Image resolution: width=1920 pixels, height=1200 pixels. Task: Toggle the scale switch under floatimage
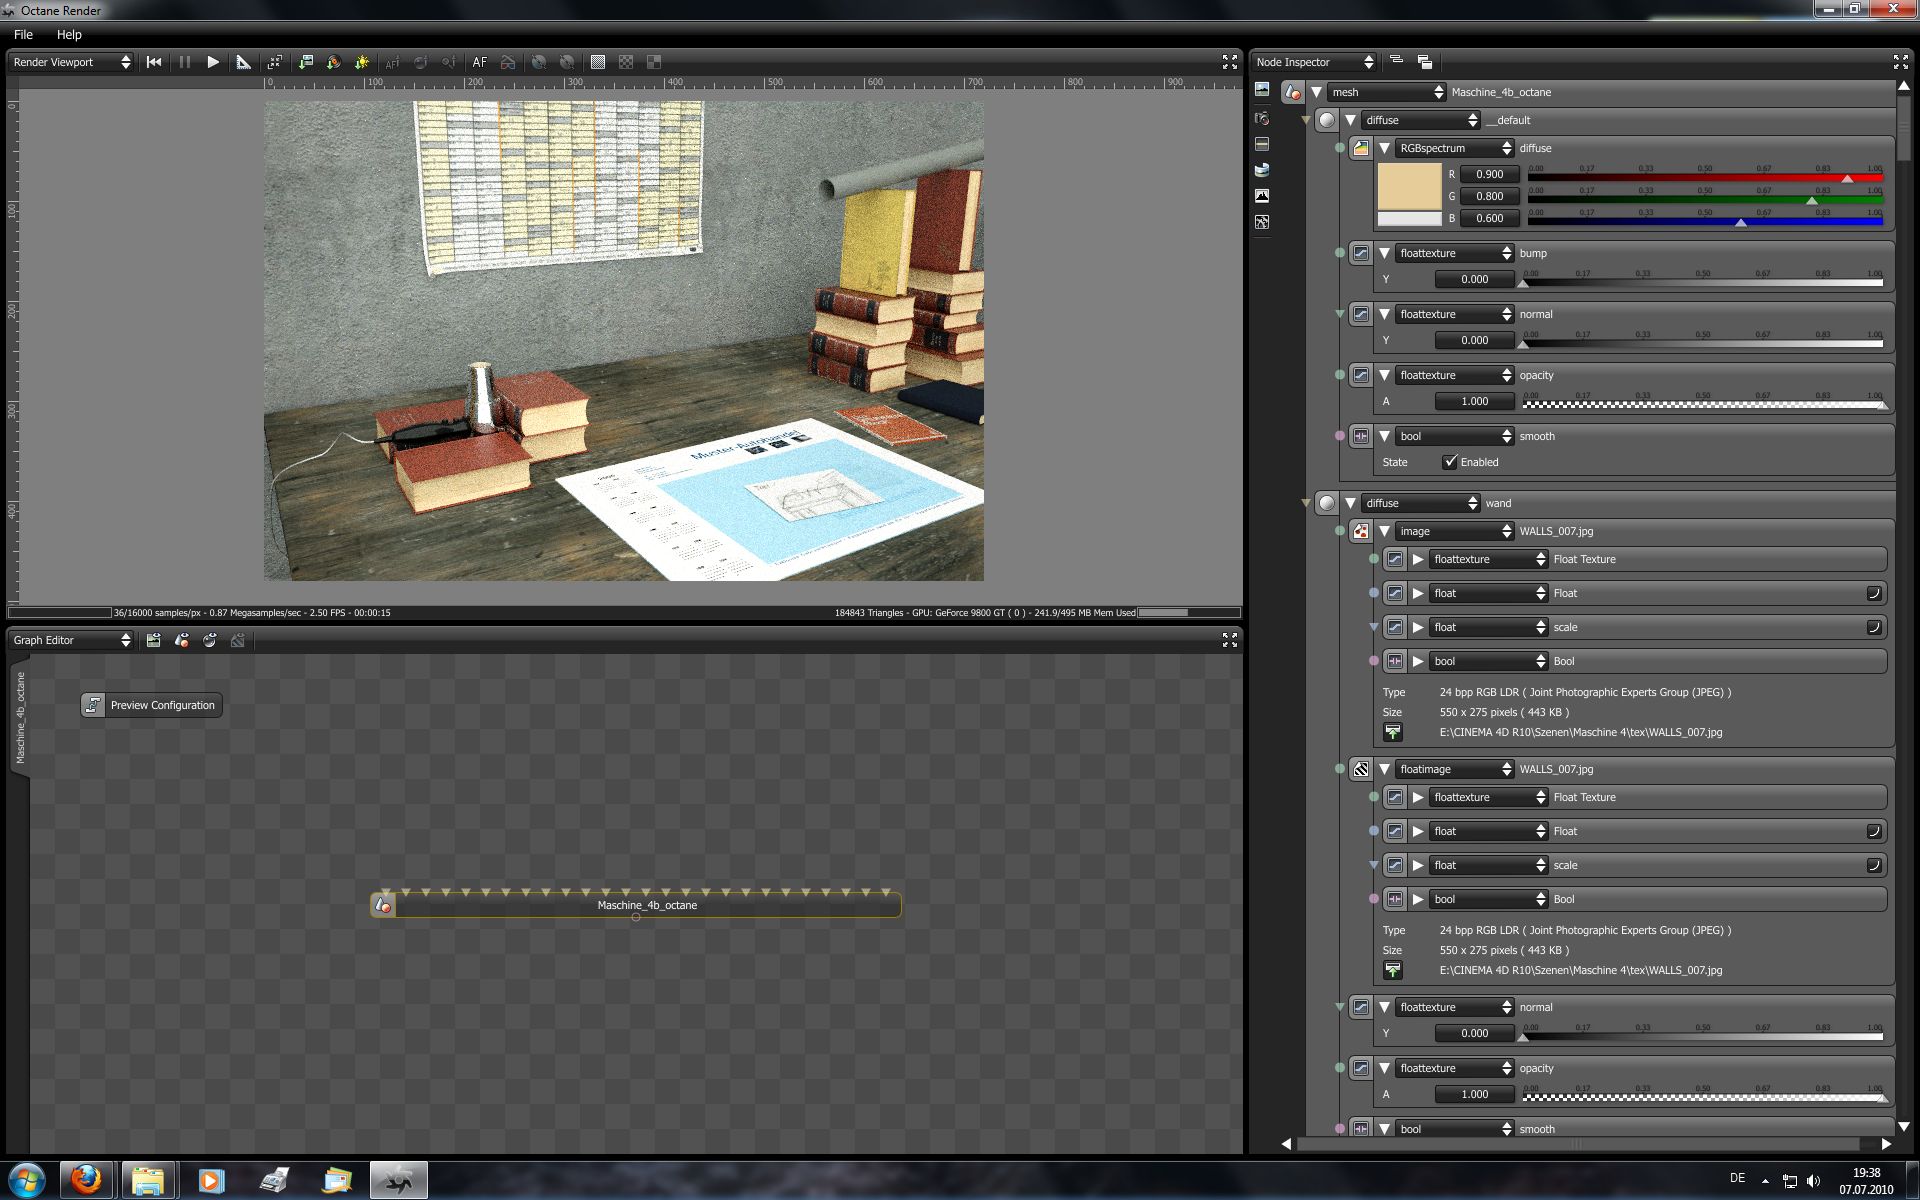[1873, 865]
